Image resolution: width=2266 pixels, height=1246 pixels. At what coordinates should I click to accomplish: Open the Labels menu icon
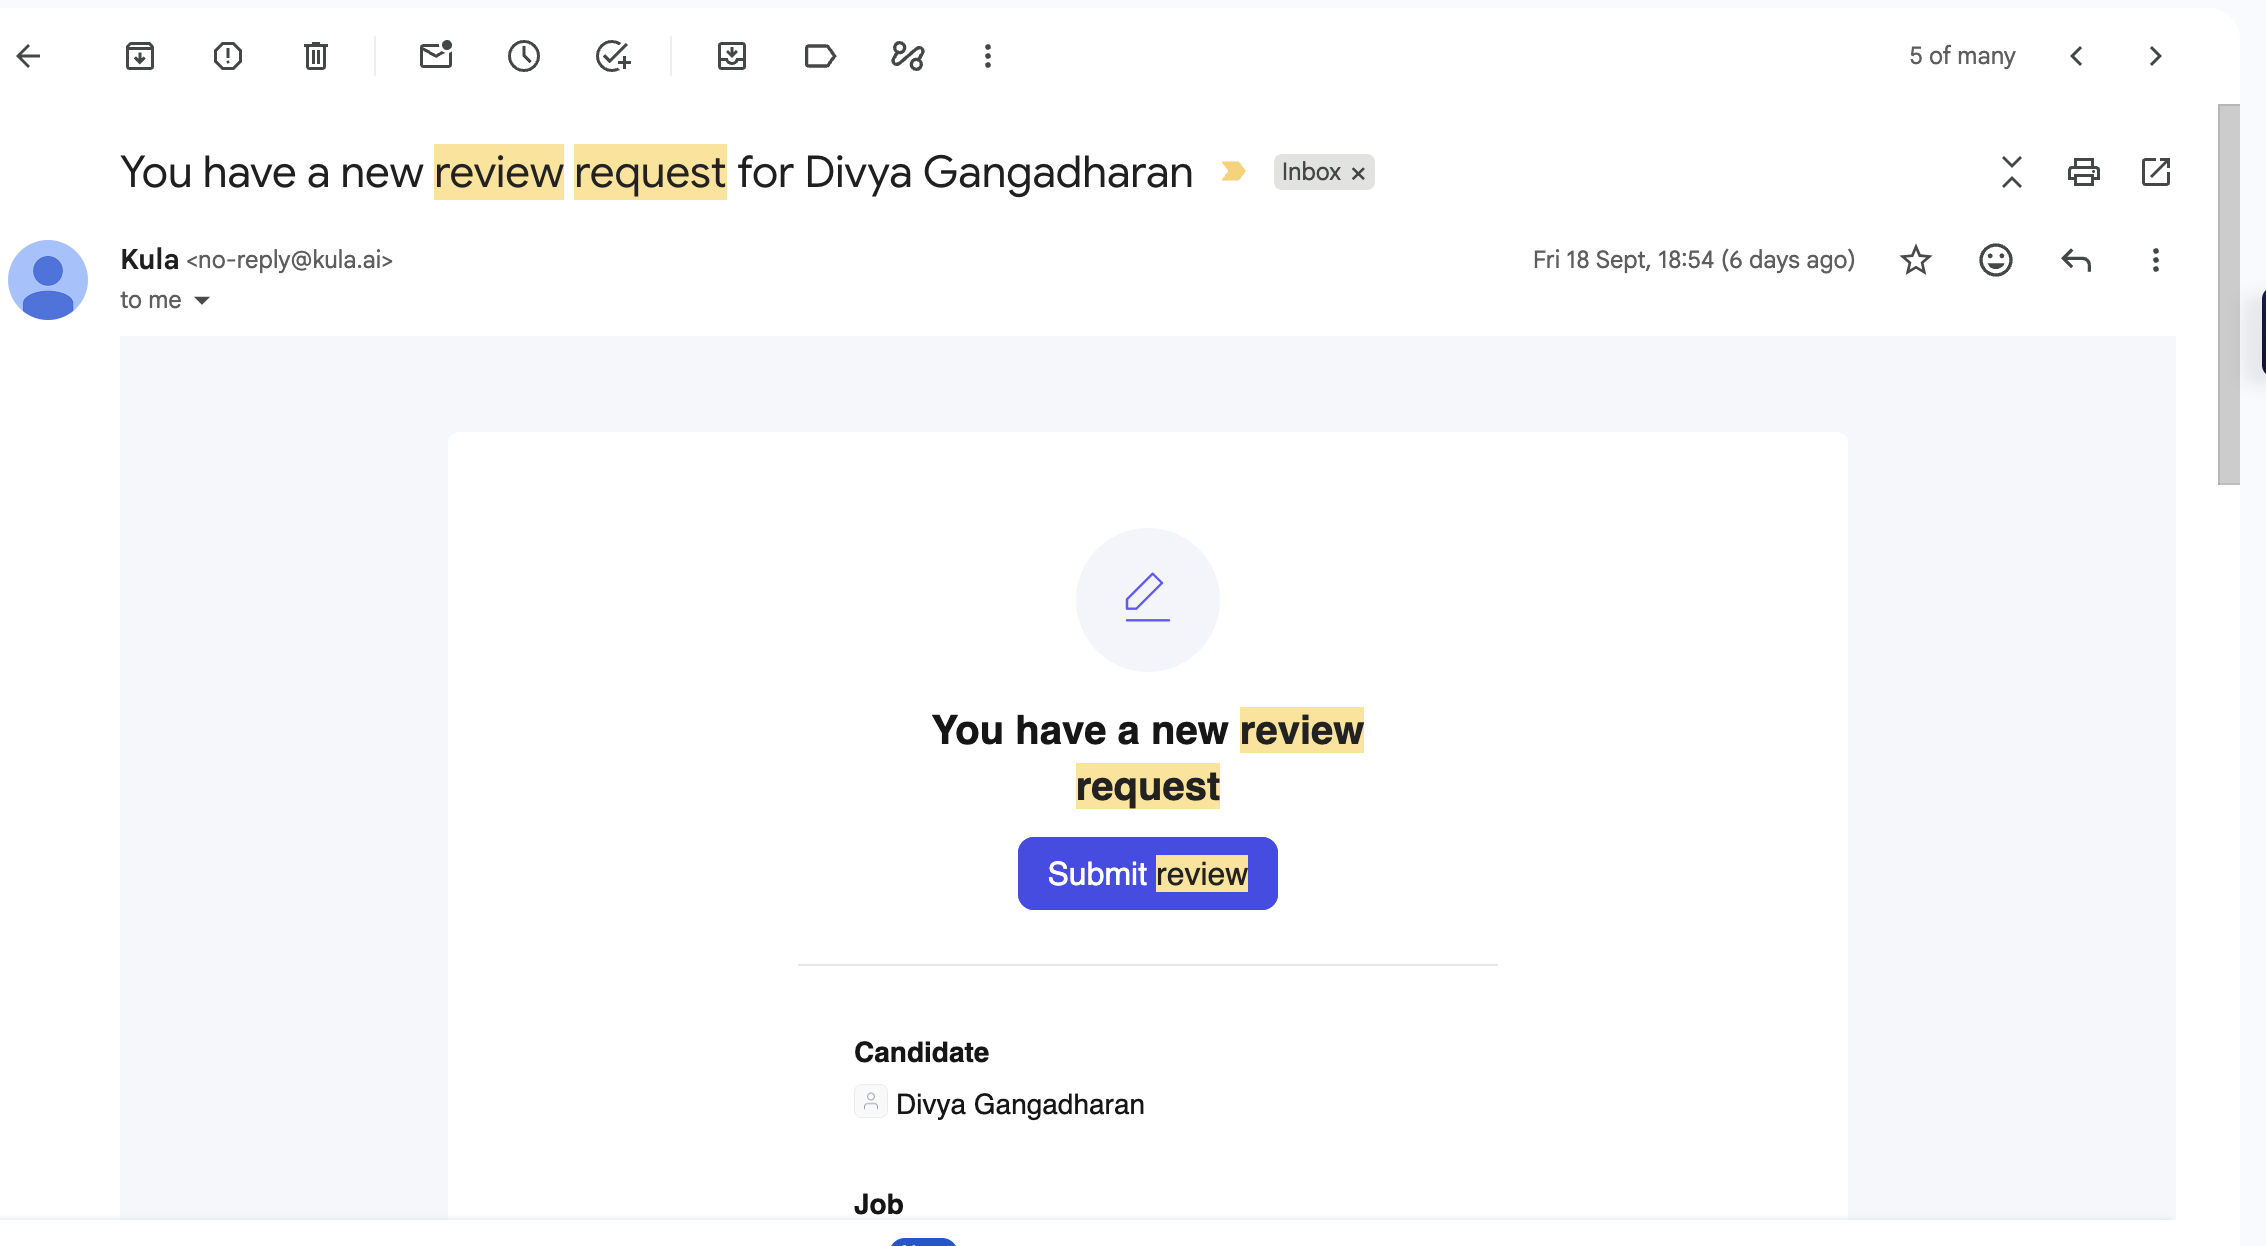click(x=820, y=56)
